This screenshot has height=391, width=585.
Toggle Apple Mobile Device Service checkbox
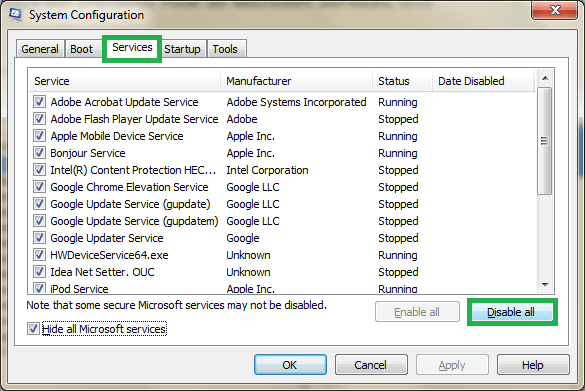tap(39, 135)
